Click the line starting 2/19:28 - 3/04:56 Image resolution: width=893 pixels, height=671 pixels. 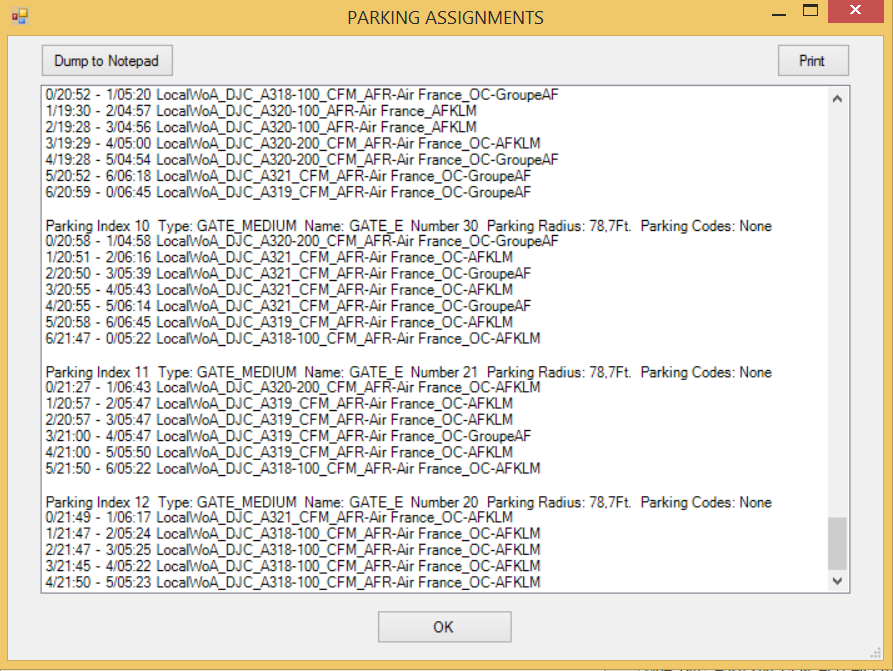261,127
